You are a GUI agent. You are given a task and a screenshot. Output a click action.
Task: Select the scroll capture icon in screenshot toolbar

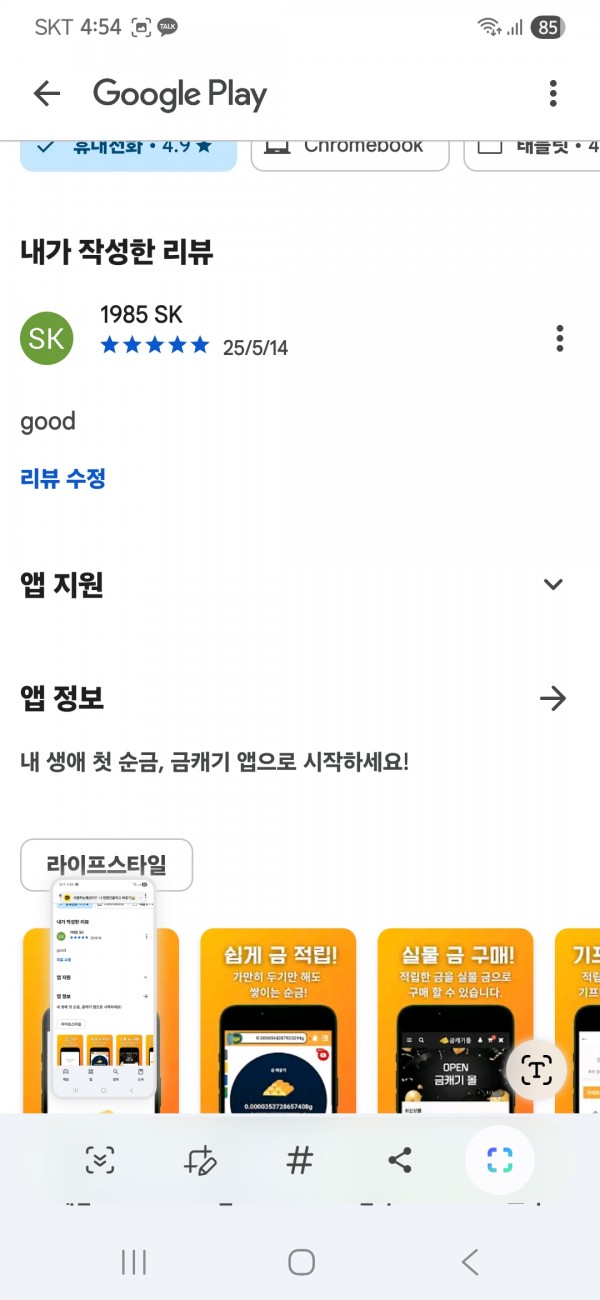(100, 1161)
